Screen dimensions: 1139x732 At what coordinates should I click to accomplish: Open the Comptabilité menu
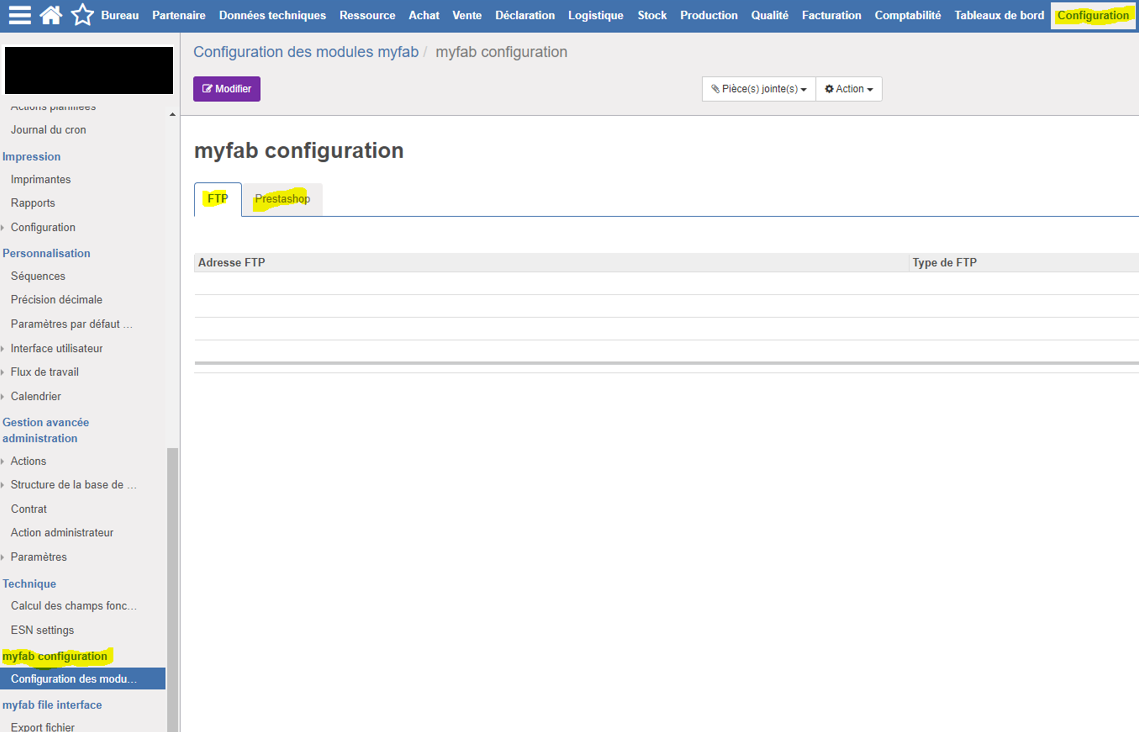click(907, 15)
